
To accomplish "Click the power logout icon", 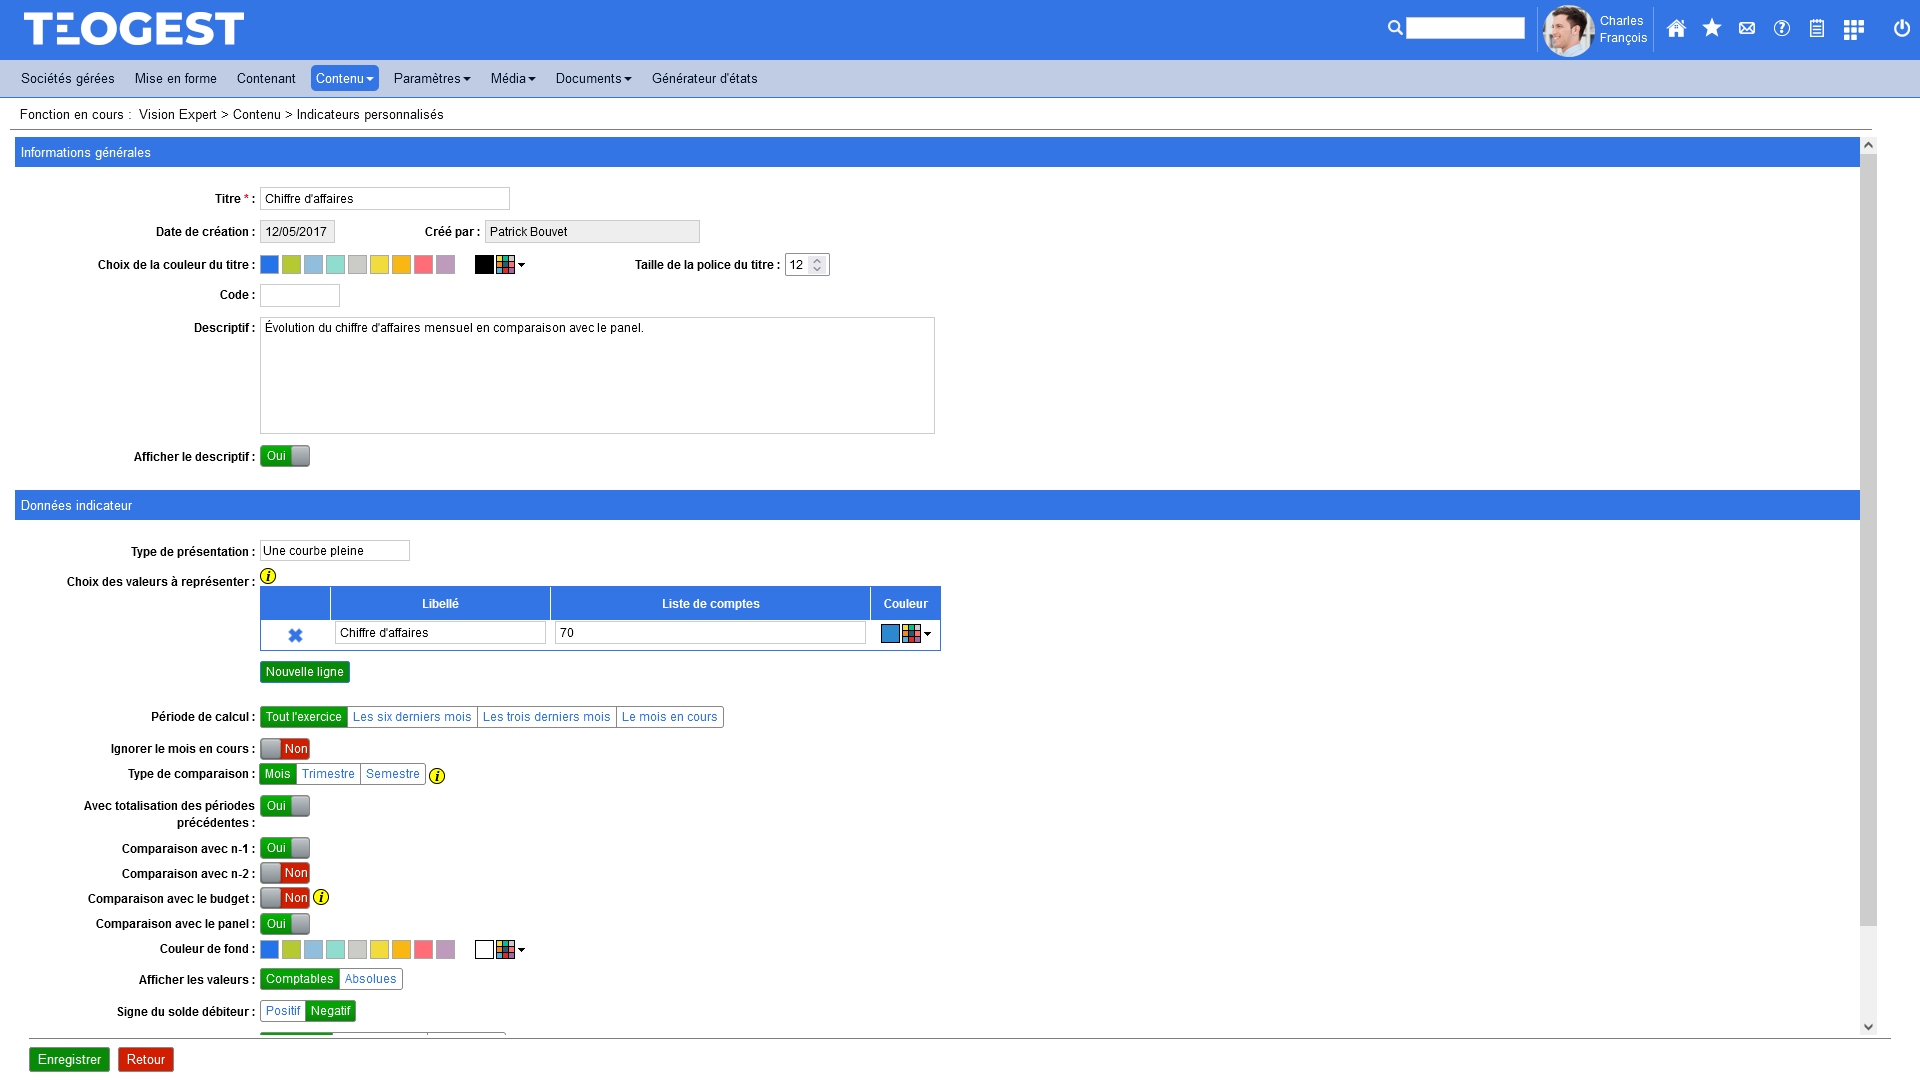I will point(1902,29).
